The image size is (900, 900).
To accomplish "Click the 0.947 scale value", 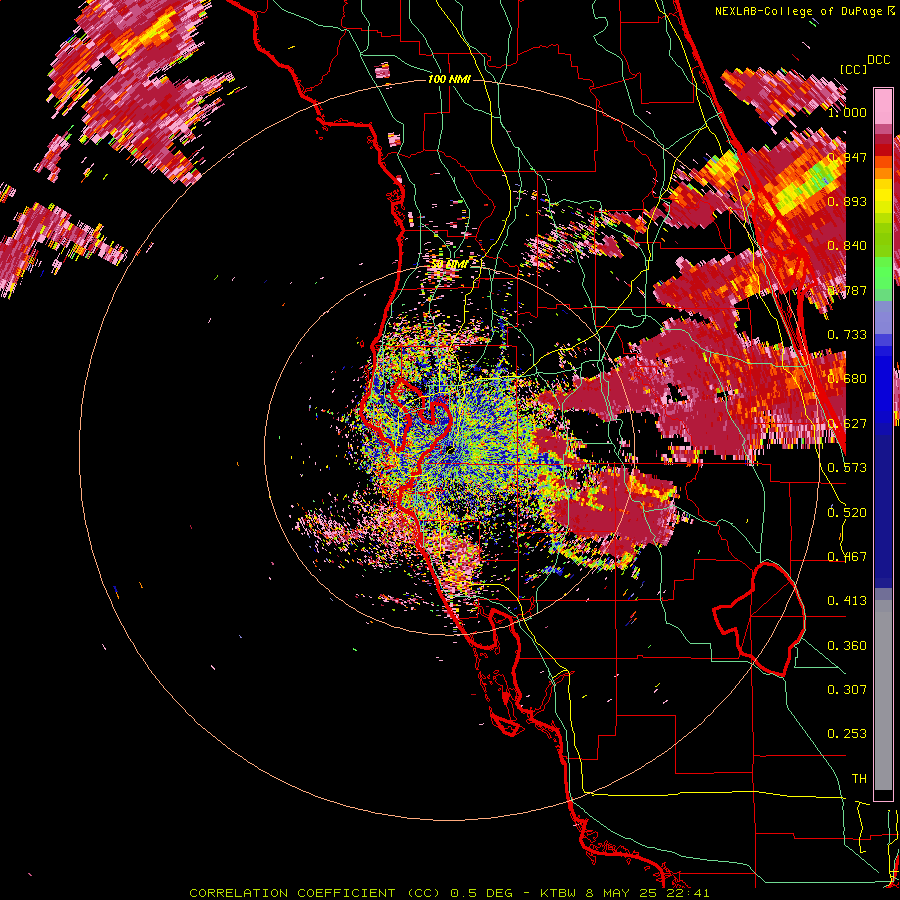I will pyautogui.click(x=847, y=157).
